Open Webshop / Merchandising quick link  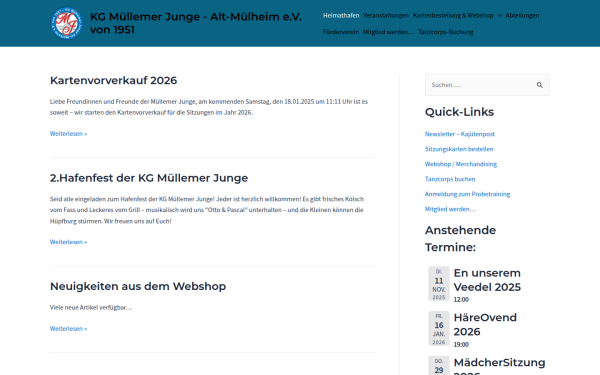[x=461, y=164]
